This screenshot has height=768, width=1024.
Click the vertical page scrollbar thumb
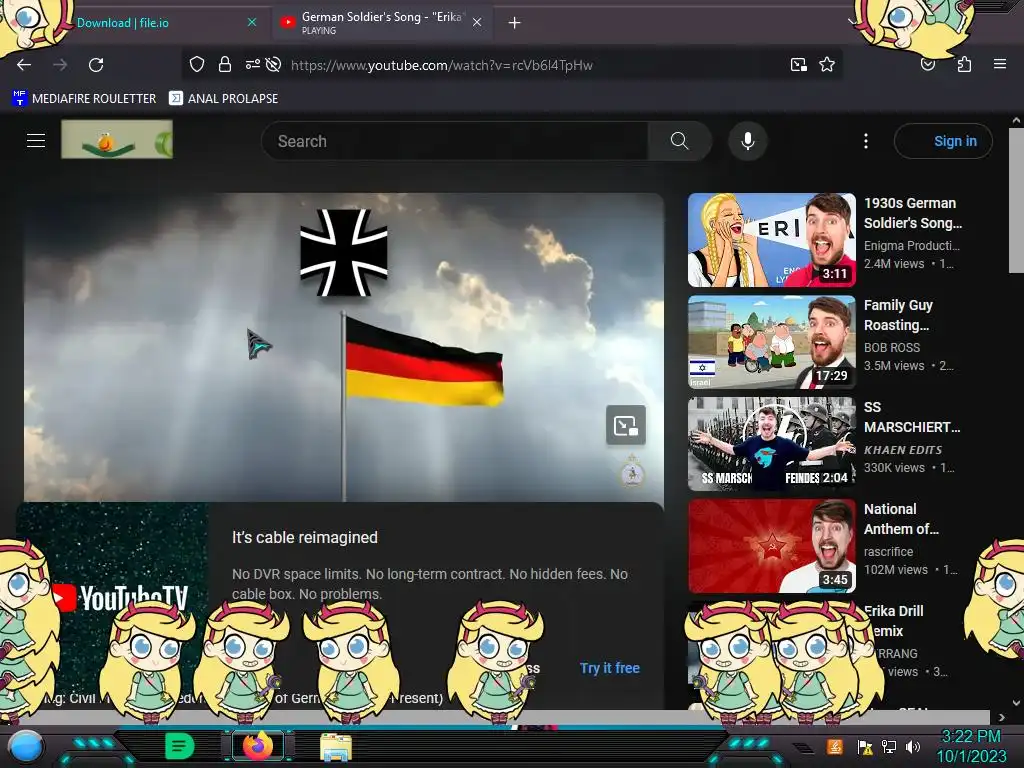[1016, 200]
